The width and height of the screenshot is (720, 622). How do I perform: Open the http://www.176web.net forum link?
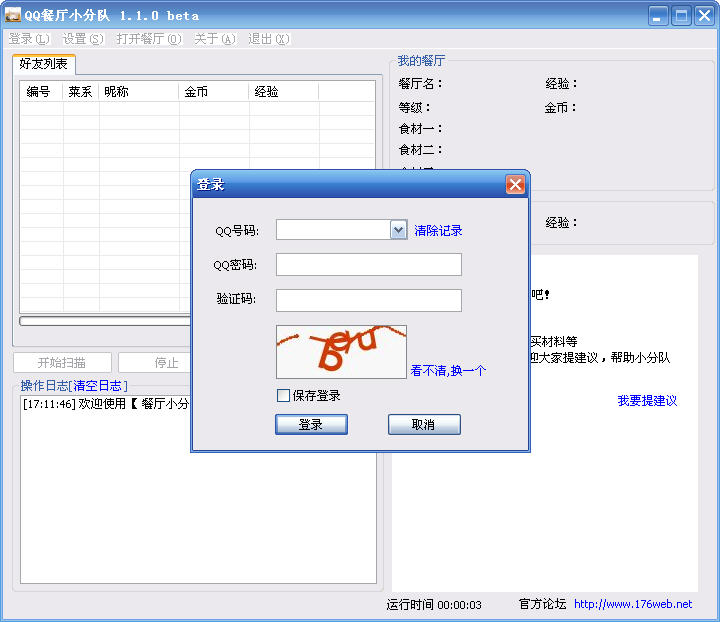point(633,604)
